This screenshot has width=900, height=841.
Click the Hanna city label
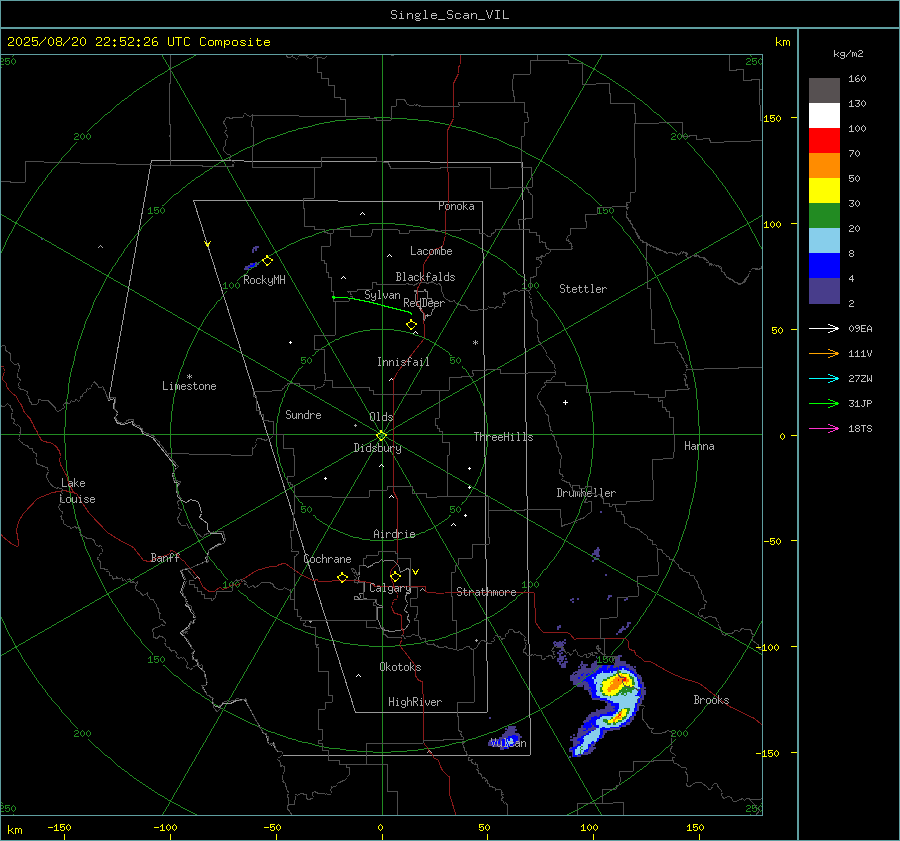click(699, 446)
